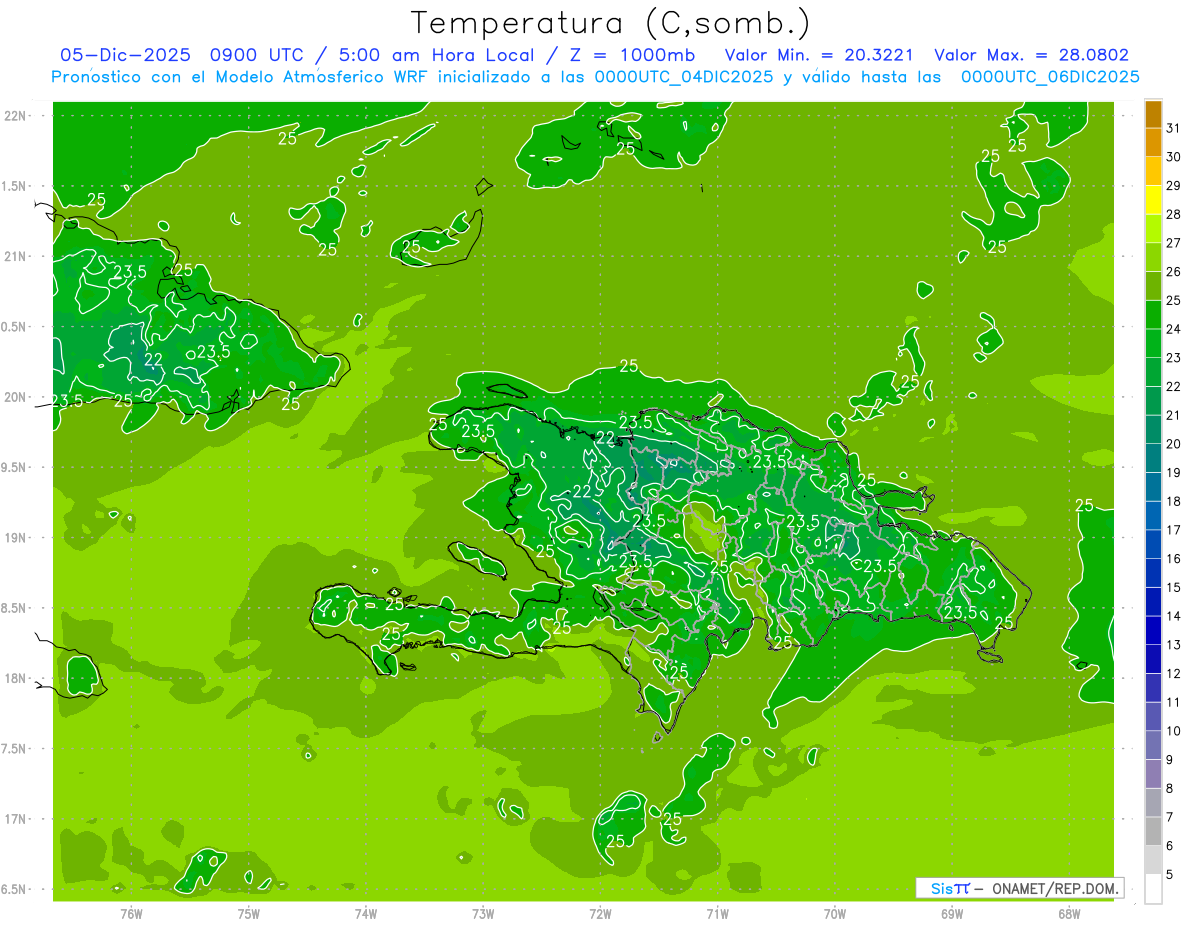1200x927 pixels.
Task: Click the "20N" latitude axis label
Action: click(16, 397)
